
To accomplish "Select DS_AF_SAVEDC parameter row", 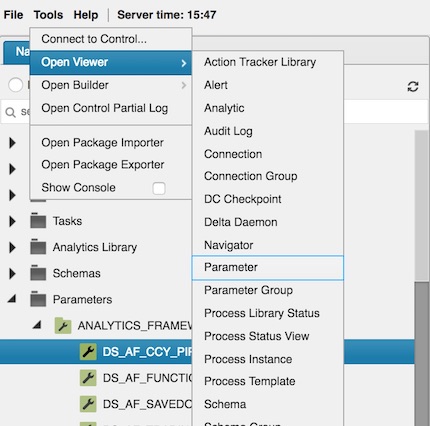I will (x=96, y=404).
